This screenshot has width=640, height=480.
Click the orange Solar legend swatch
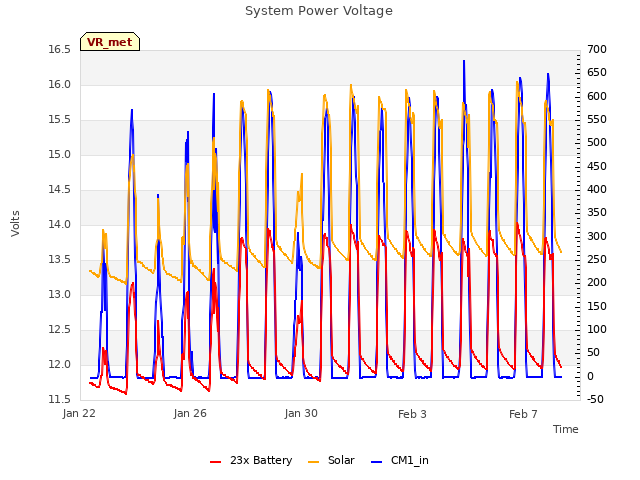tap(313, 462)
